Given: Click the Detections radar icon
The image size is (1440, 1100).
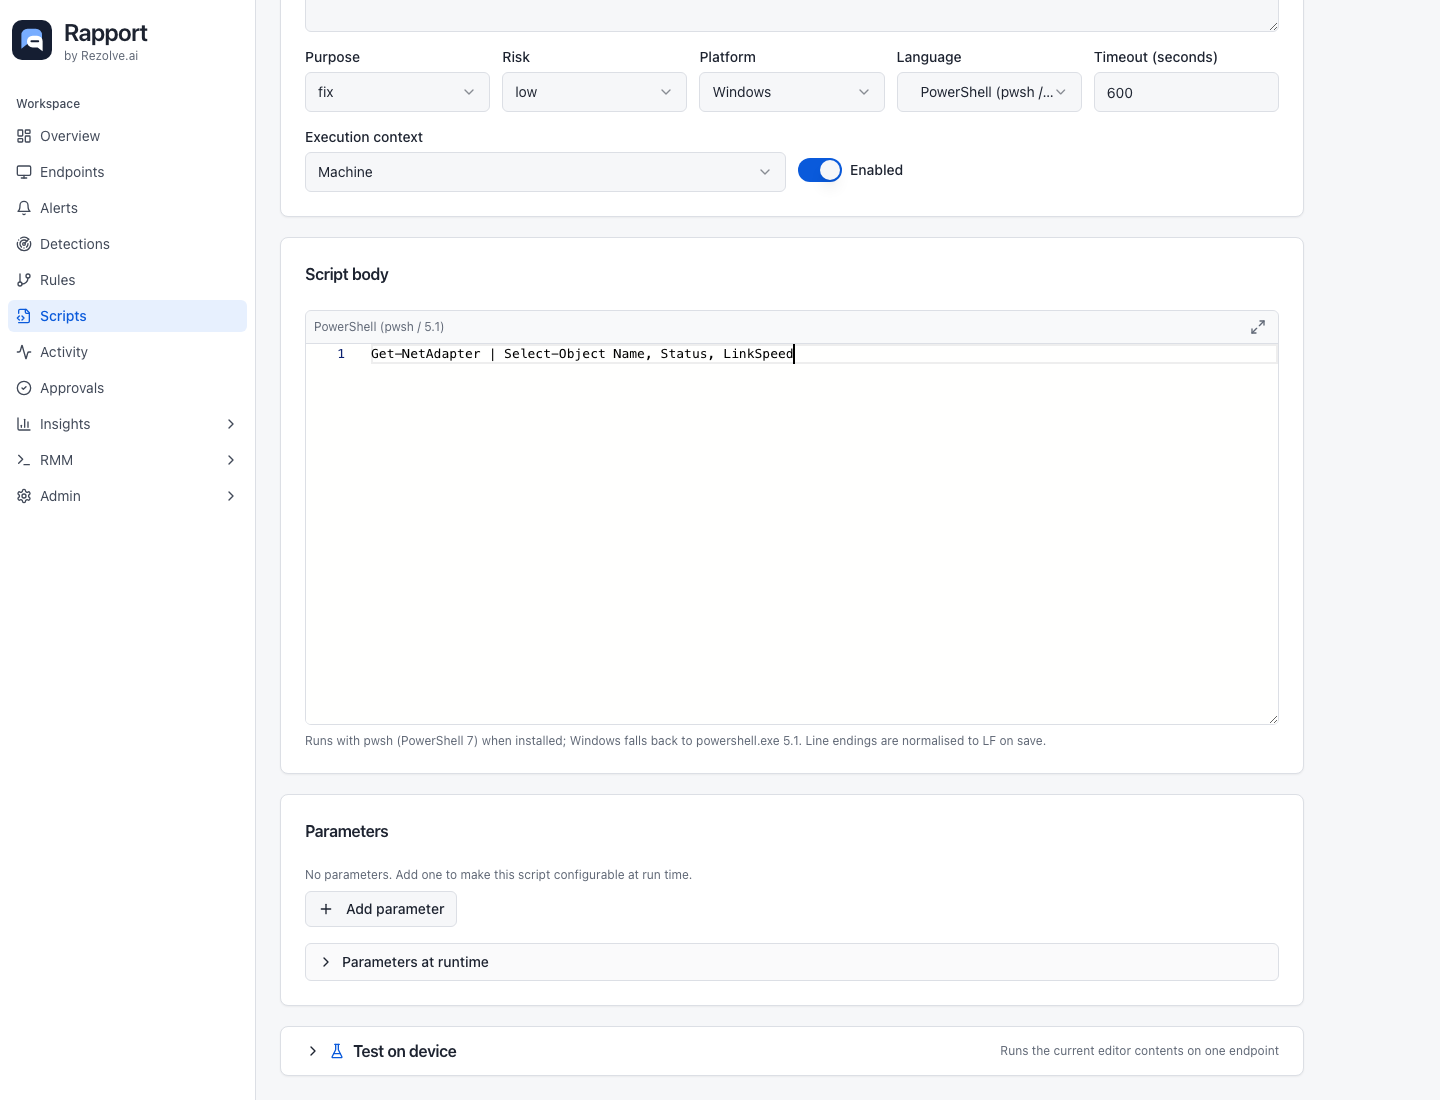Looking at the screenshot, I should click(x=24, y=244).
